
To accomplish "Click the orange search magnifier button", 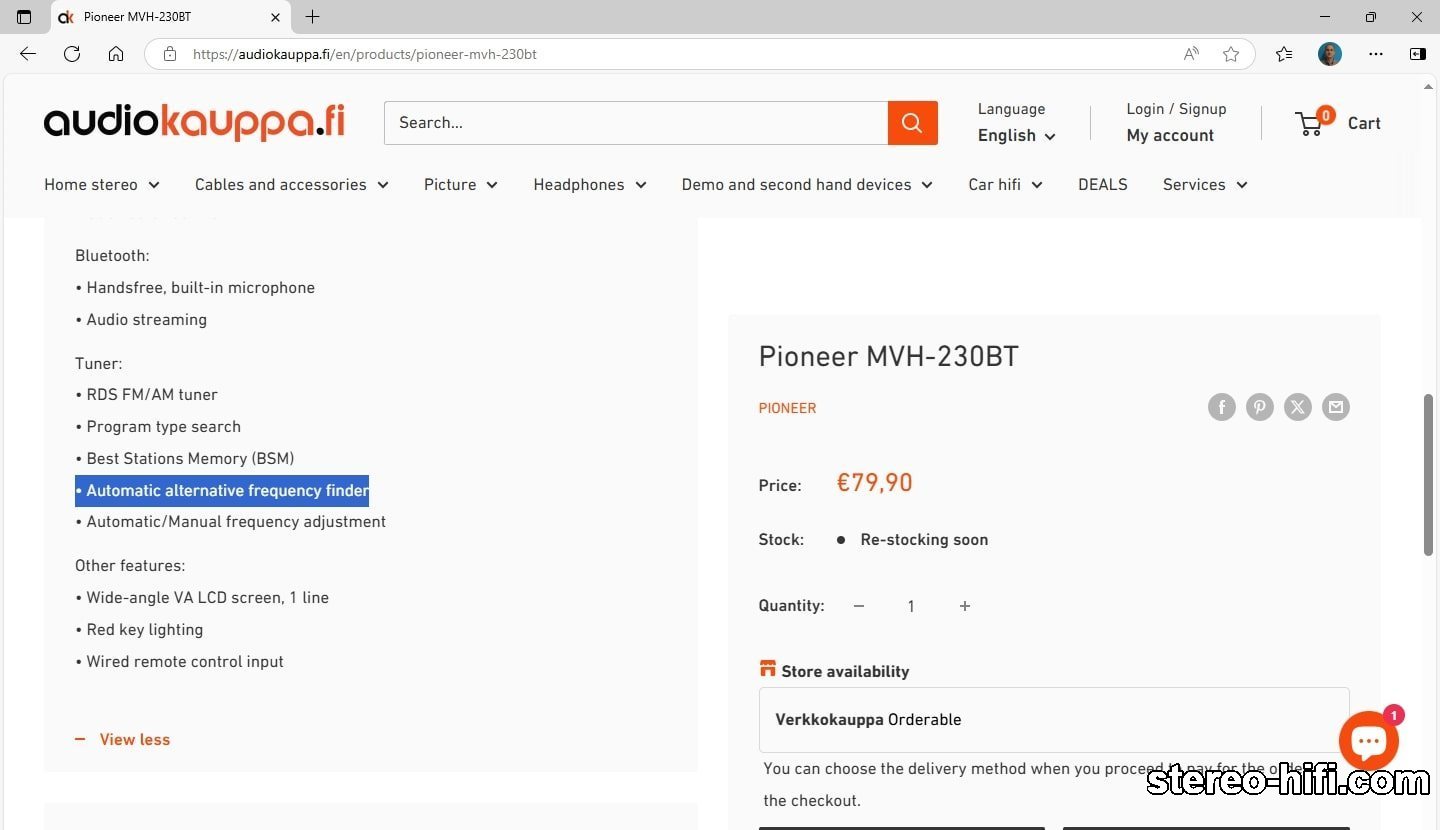I will pyautogui.click(x=912, y=123).
